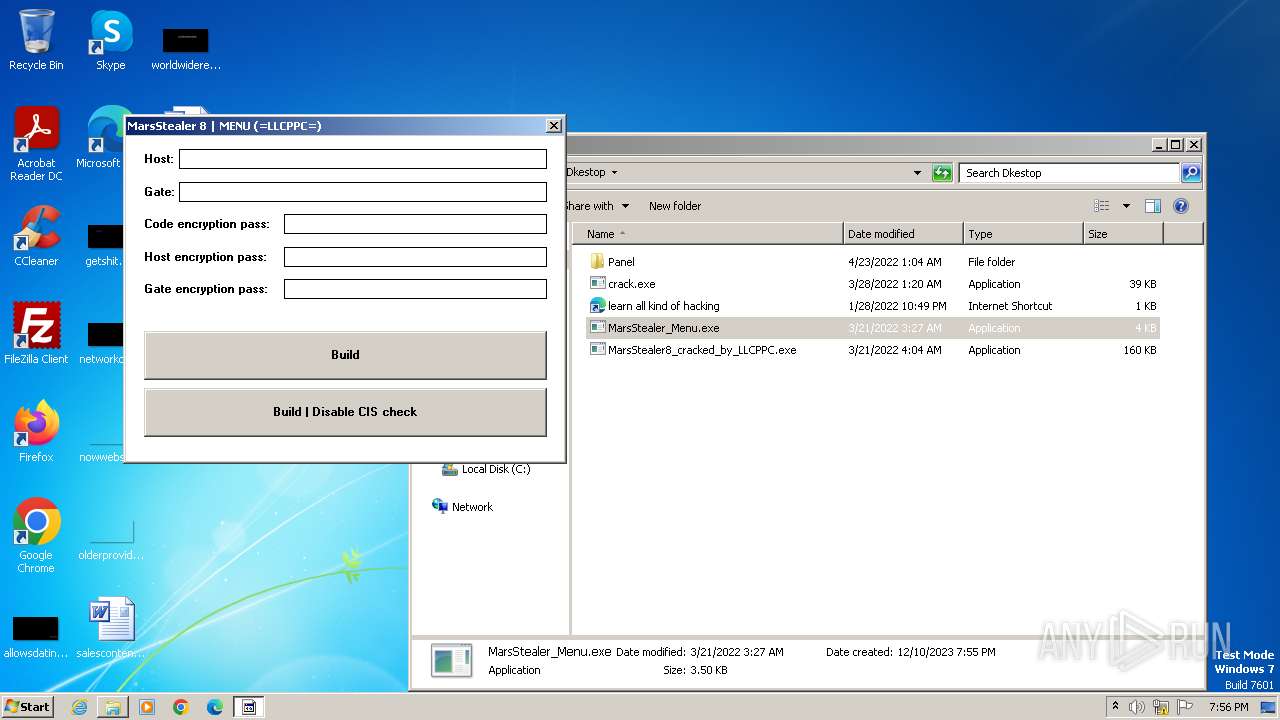Sort files by Name column
This screenshot has height=720, width=1280.
click(x=708, y=234)
